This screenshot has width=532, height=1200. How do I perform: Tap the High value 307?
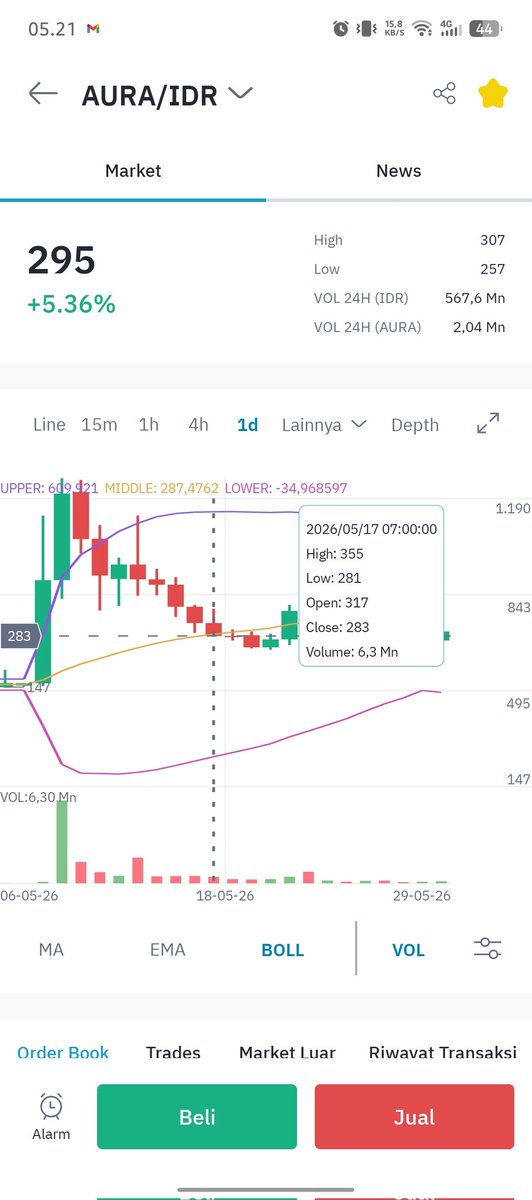point(492,240)
